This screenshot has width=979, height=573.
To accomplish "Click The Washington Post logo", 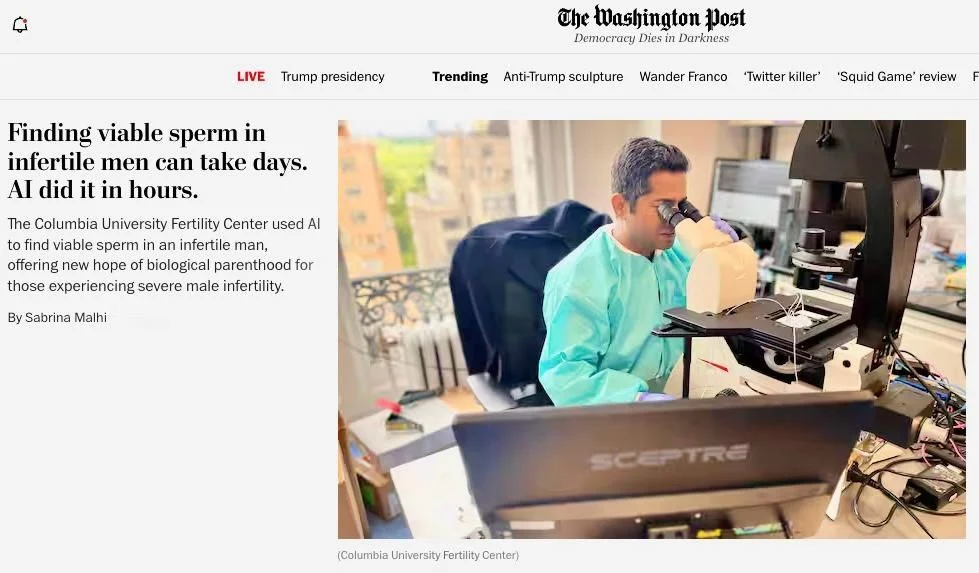I will pos(651,17).
